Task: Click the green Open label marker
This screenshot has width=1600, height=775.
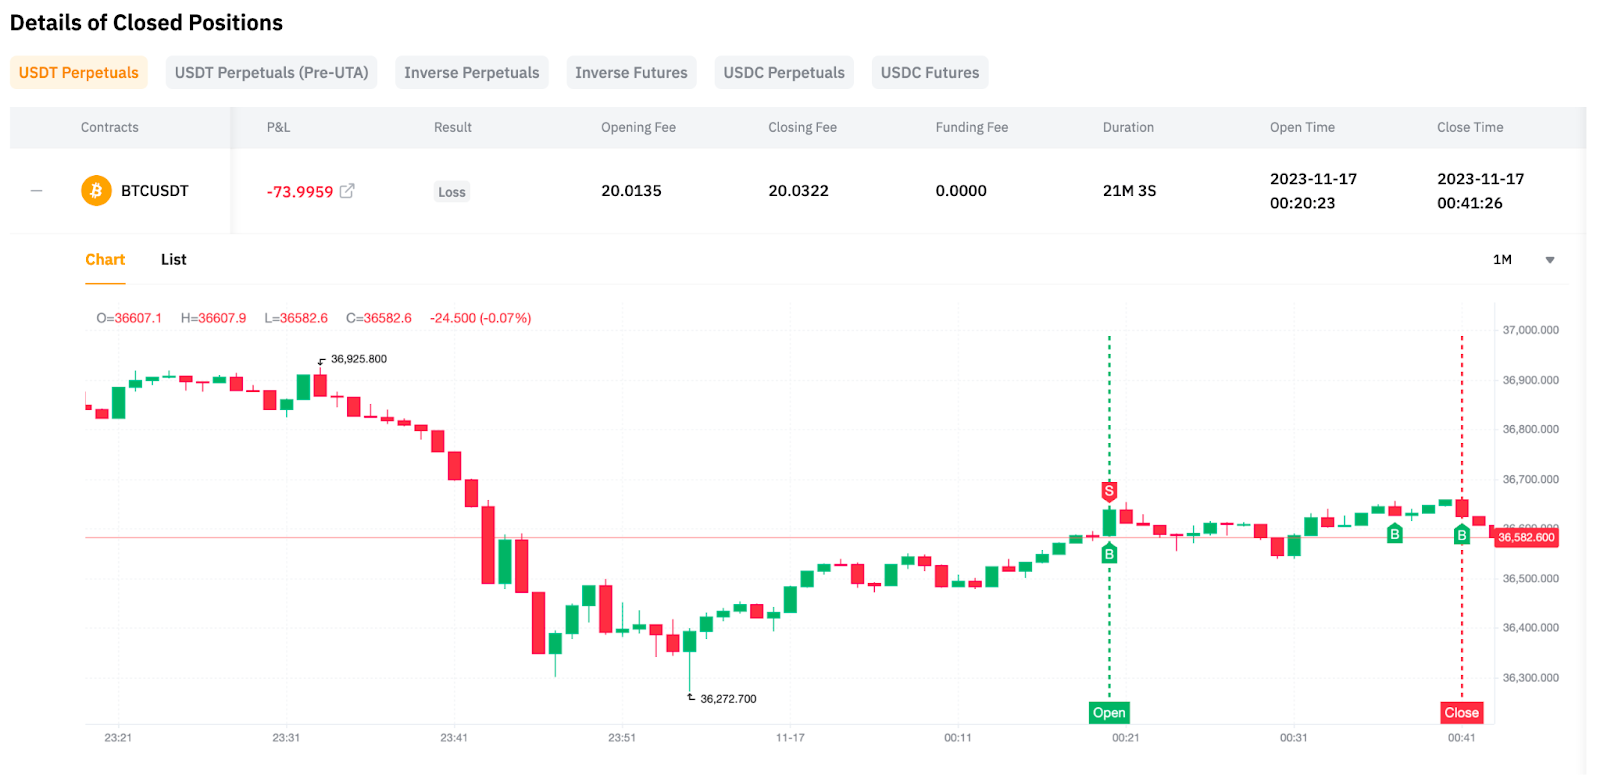Action: click(x=1109, y=713)
